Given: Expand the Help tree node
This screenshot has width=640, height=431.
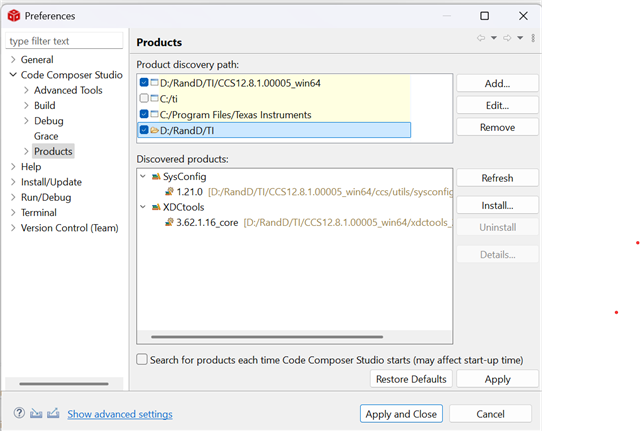Looking at the screenshot, I should [13, 167].
